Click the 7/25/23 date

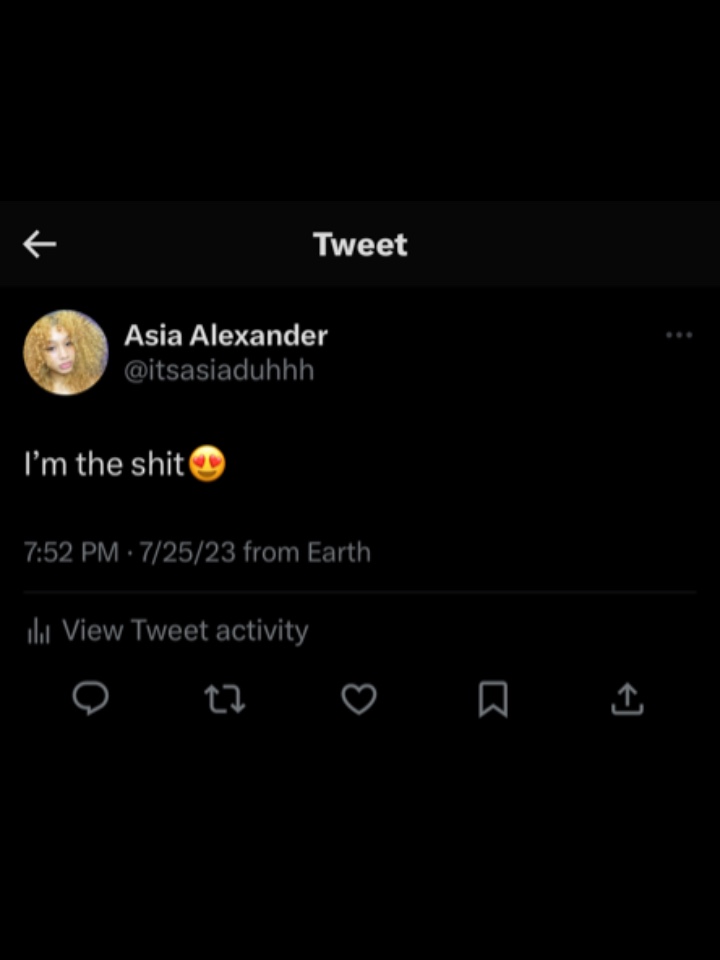point(187,553)
